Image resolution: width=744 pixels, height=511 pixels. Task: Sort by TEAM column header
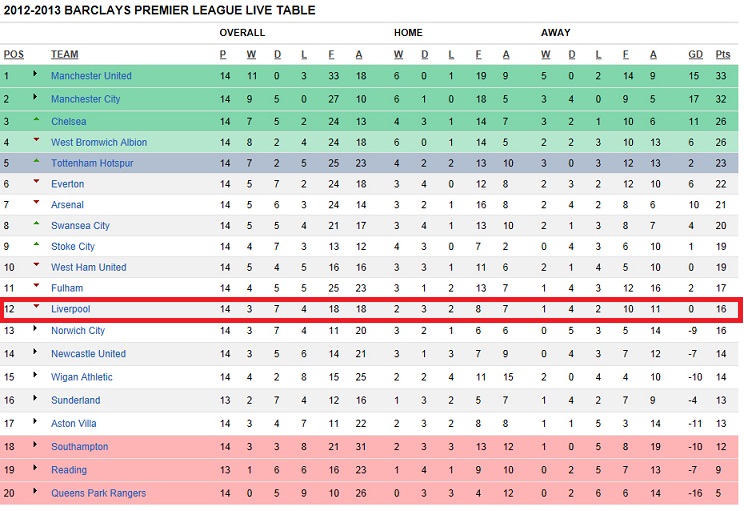coord(65,55)
